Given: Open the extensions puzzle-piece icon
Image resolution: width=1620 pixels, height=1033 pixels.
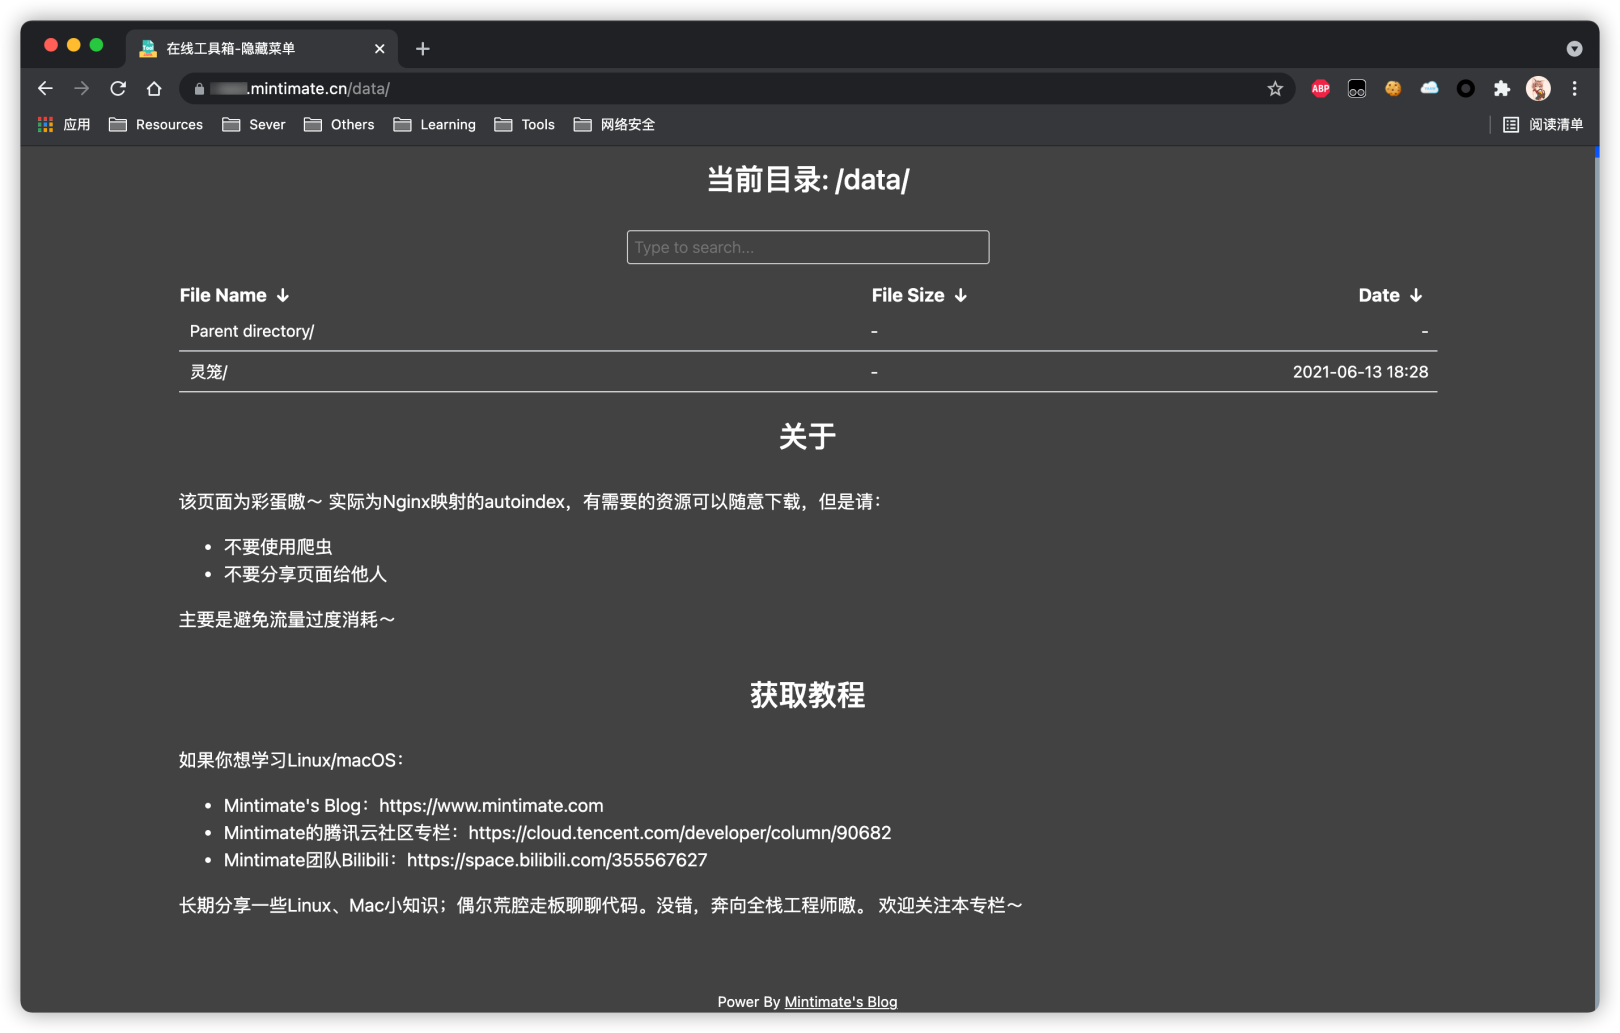Looking at the screenshot, I should [x=1501, y=88].
